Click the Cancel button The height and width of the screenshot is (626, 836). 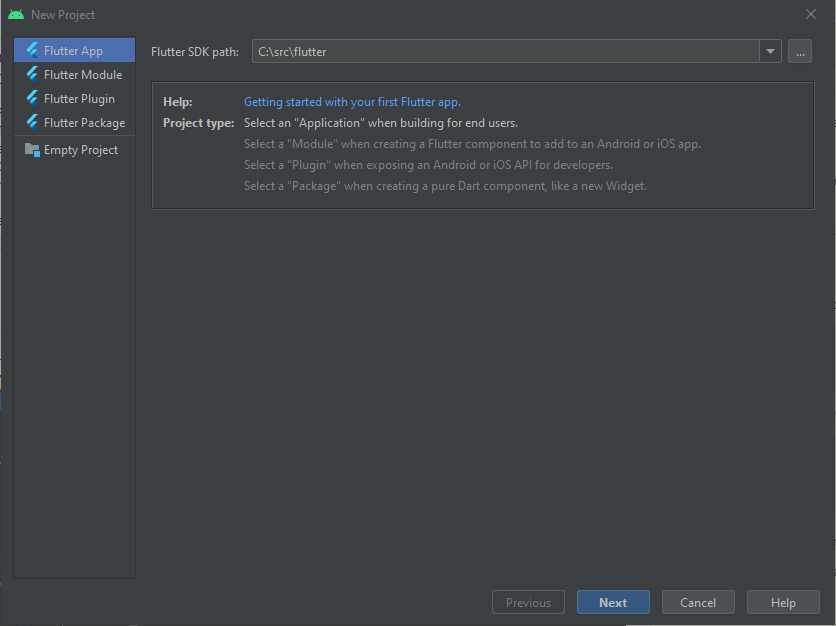(698, 602)
